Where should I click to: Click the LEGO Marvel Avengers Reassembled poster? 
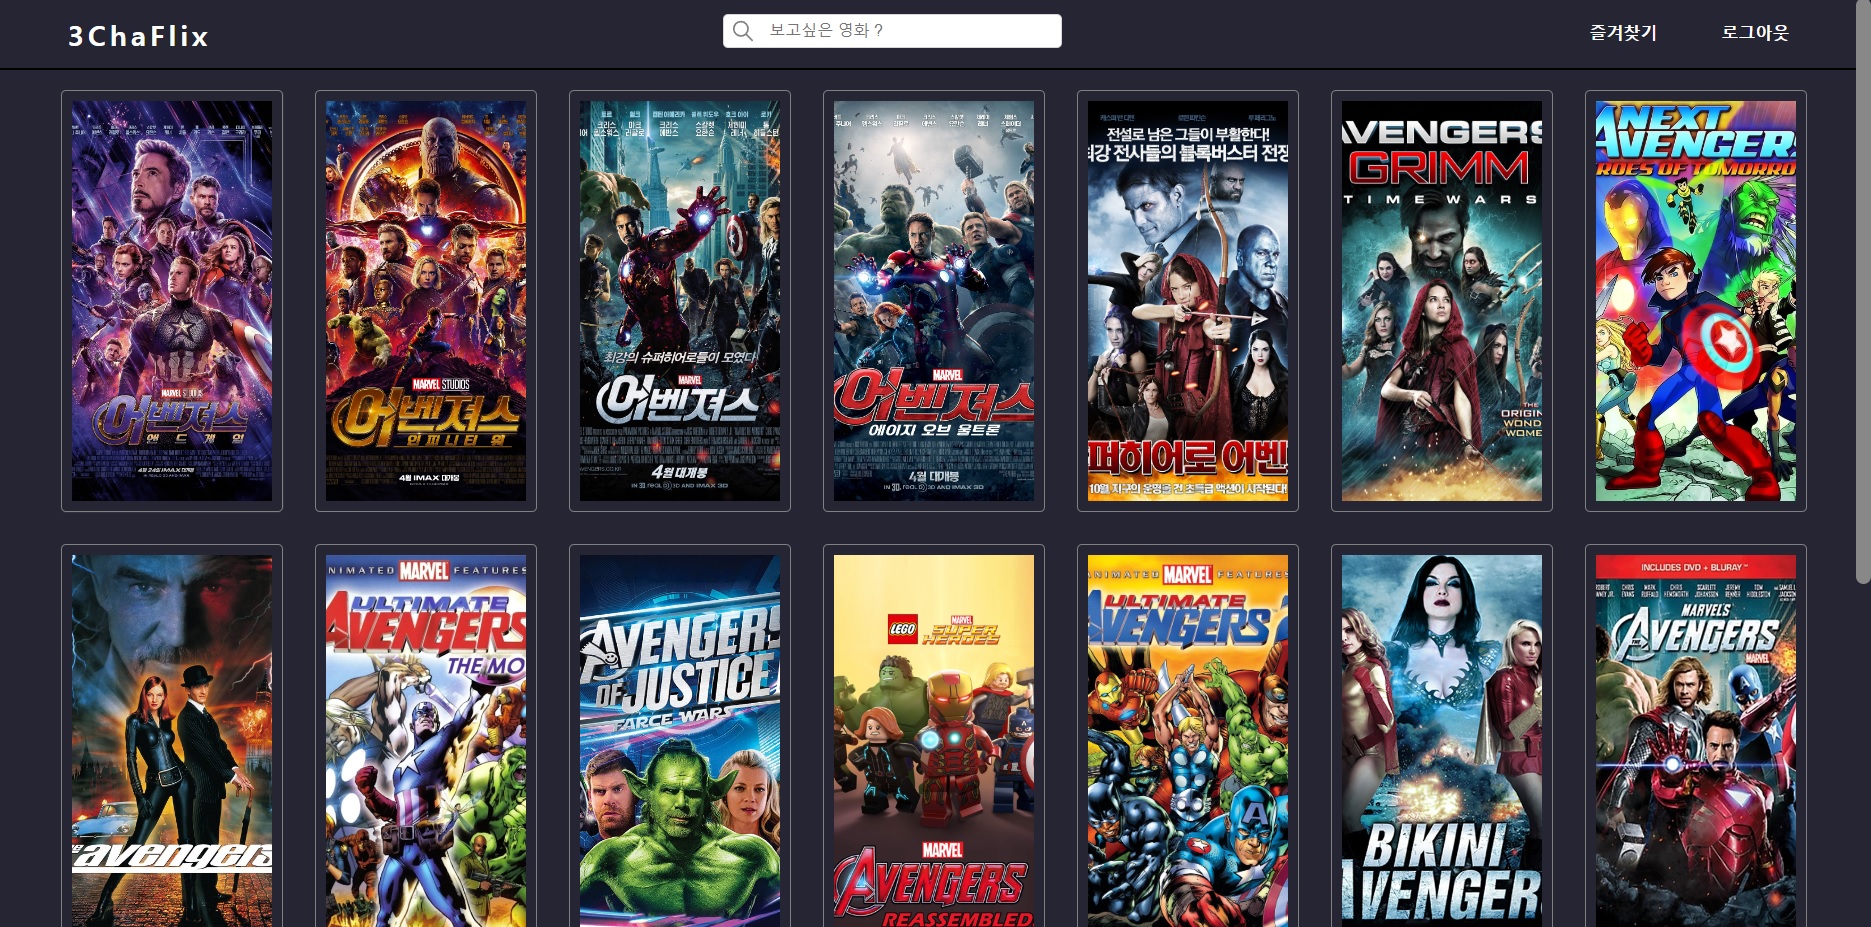933,740
